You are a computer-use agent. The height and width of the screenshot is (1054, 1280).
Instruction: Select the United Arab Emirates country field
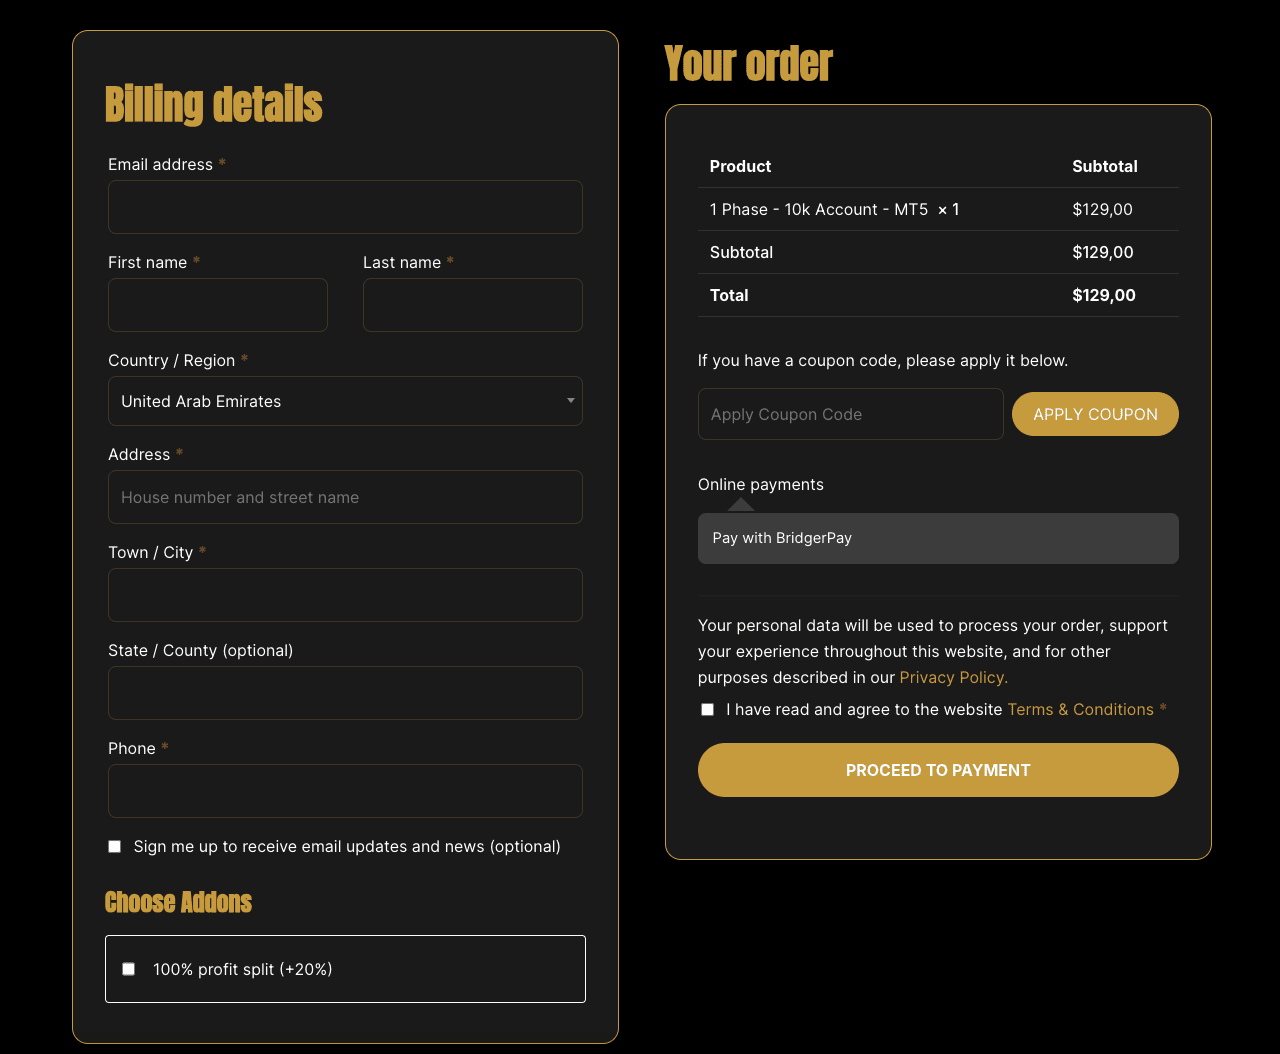(x=345, y=401)
